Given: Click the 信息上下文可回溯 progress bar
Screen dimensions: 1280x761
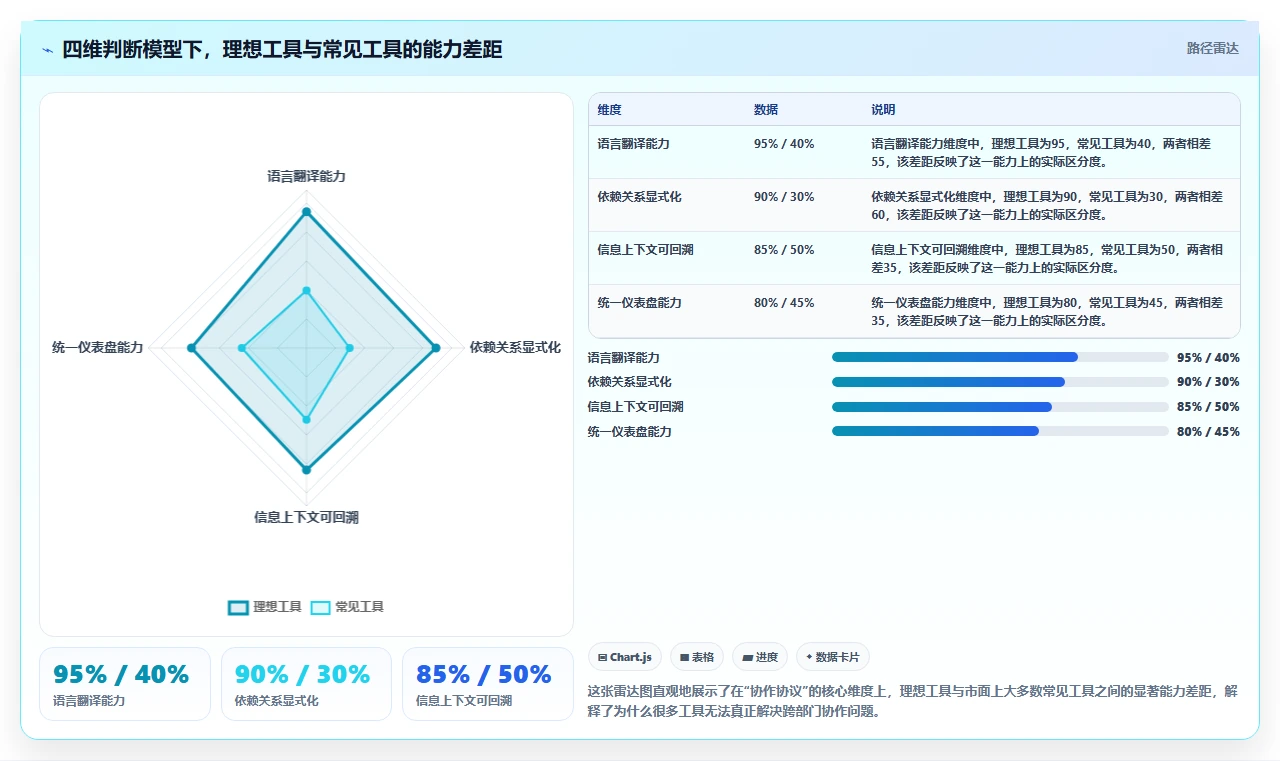Looking at the screenshot, I should click(1000, 407).
